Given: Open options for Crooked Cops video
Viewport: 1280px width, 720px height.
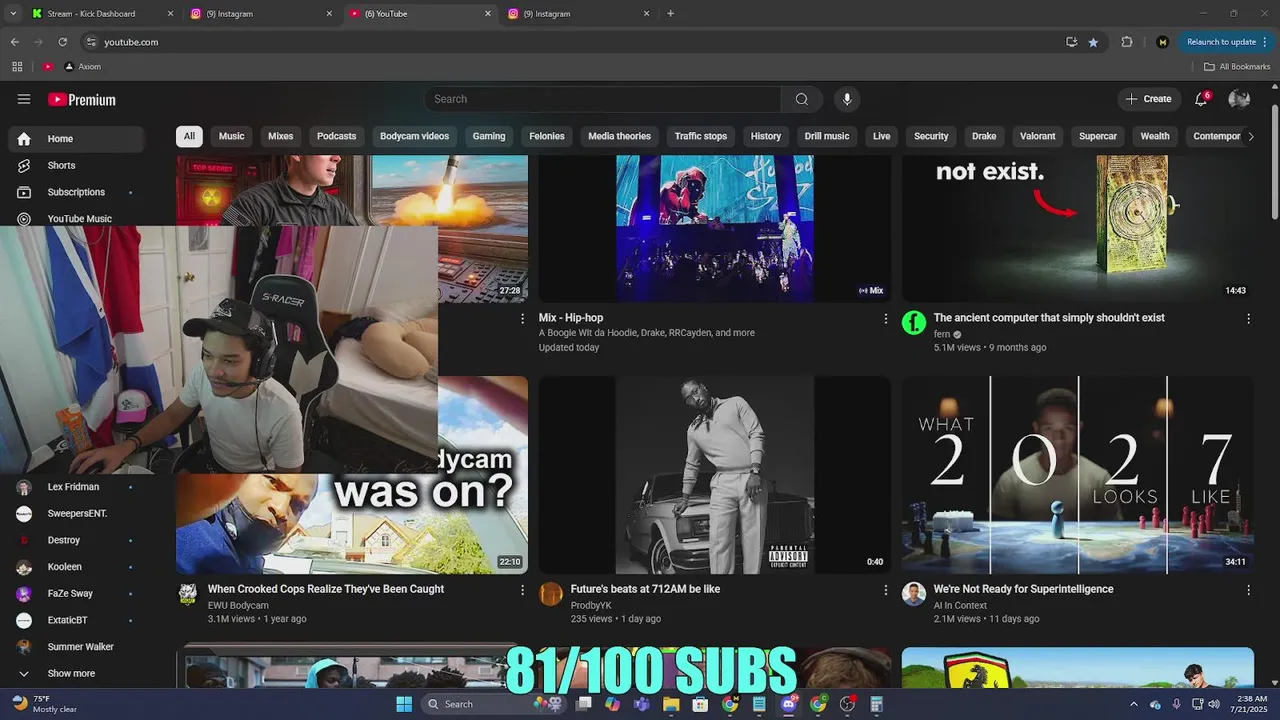Looking at the screenshot, I should tap(522, 590).
